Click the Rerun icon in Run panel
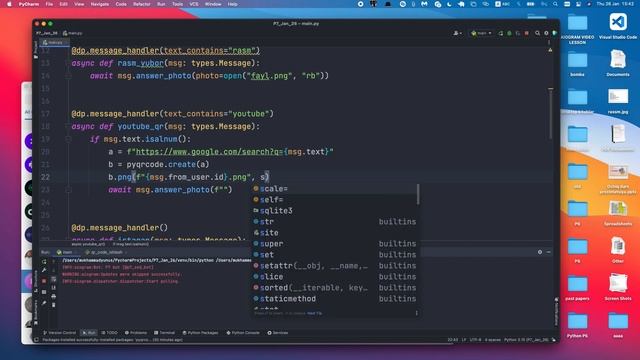Screen dimensions: 640x360 click(x=44, y=262)
